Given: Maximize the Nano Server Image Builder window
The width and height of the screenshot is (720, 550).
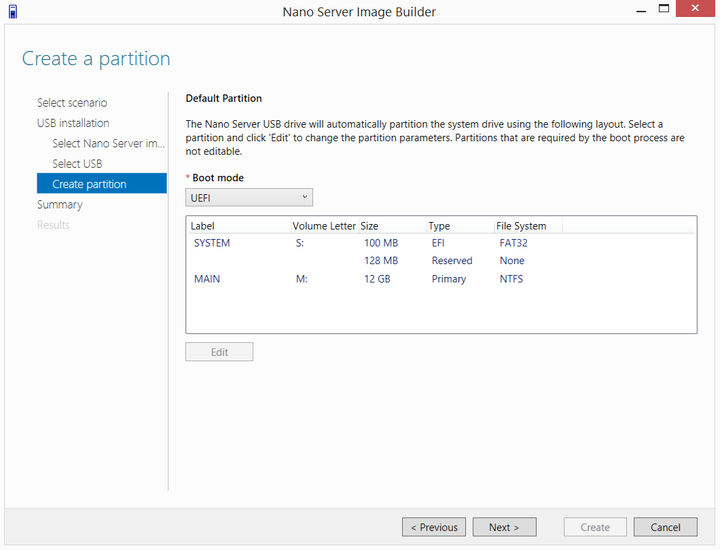Looking at the screenshot, I should [664, 8].
